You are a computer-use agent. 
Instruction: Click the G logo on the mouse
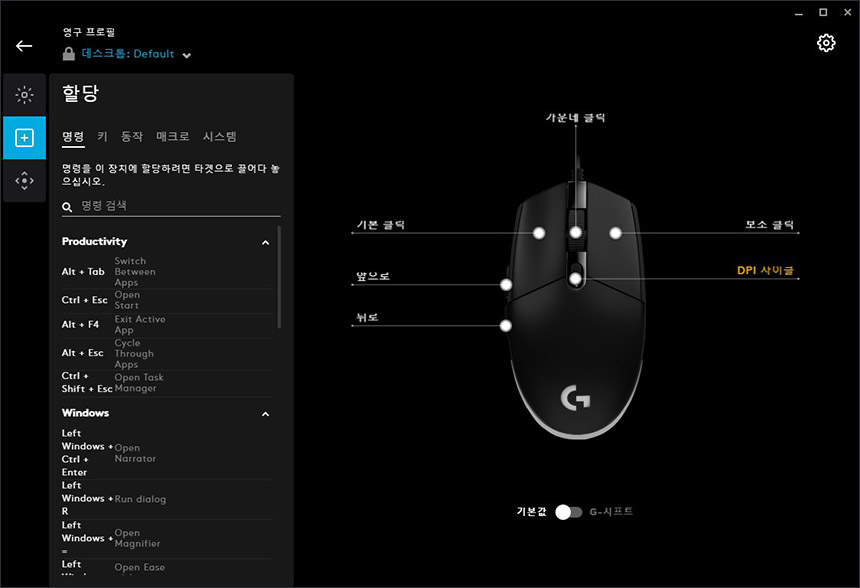coord(575,398)
